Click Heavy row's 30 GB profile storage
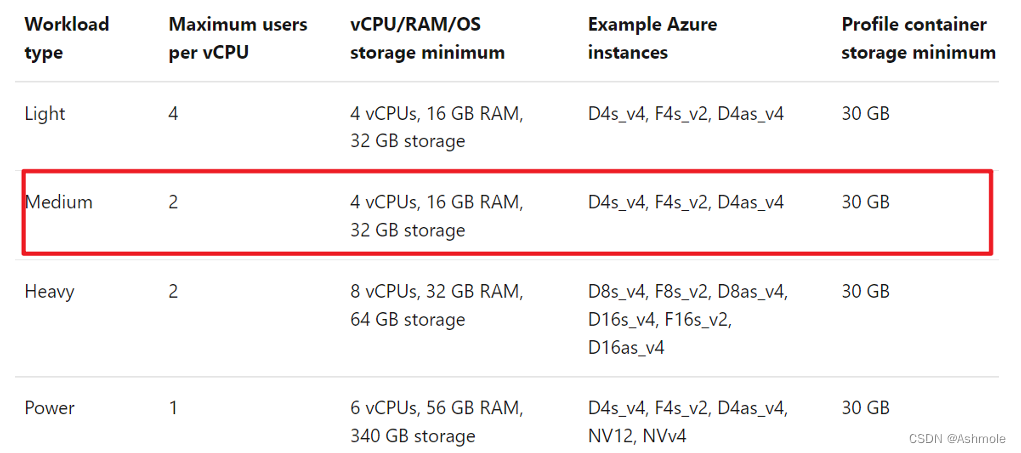The image size is (1021, 453). (x=865, y=292)
